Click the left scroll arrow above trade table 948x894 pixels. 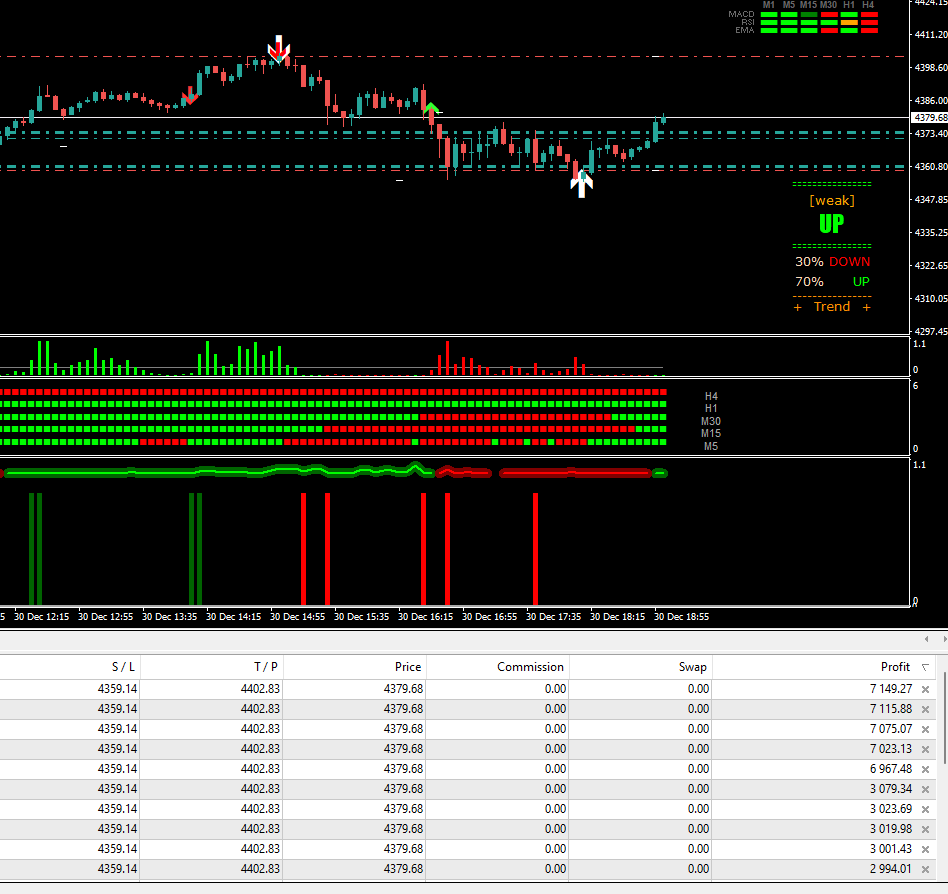pos(924,638)
